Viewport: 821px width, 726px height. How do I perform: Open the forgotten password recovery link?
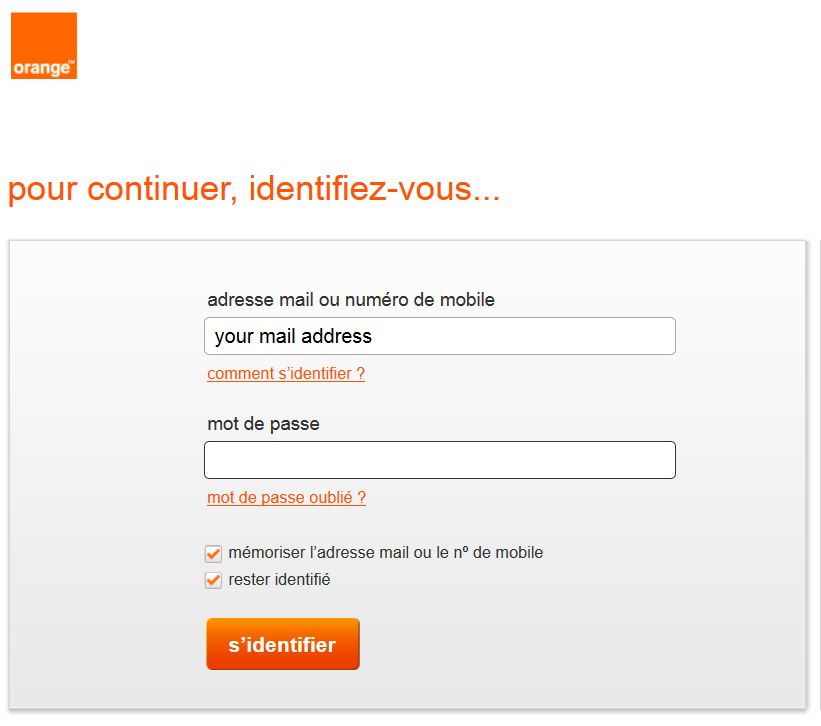coord(286,498)
